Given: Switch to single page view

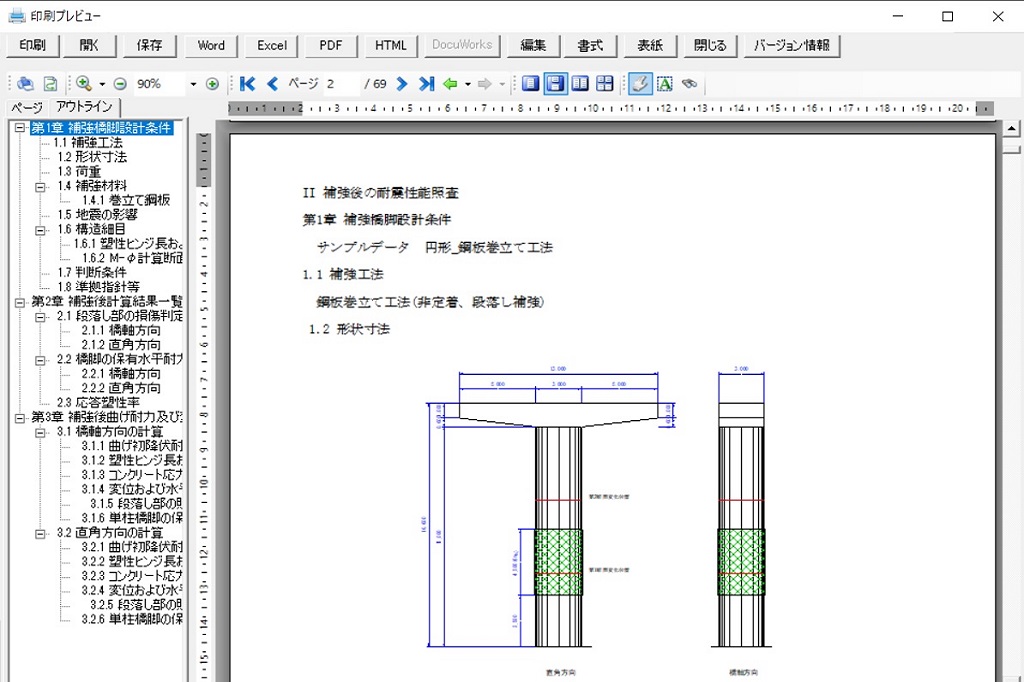Looking at the screenshot, I should tap(530, 84).
